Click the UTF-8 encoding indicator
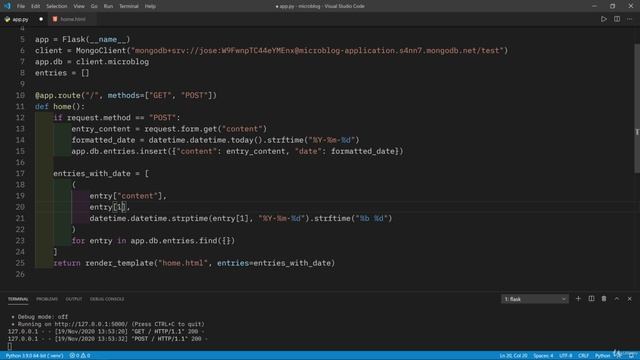 566,356
